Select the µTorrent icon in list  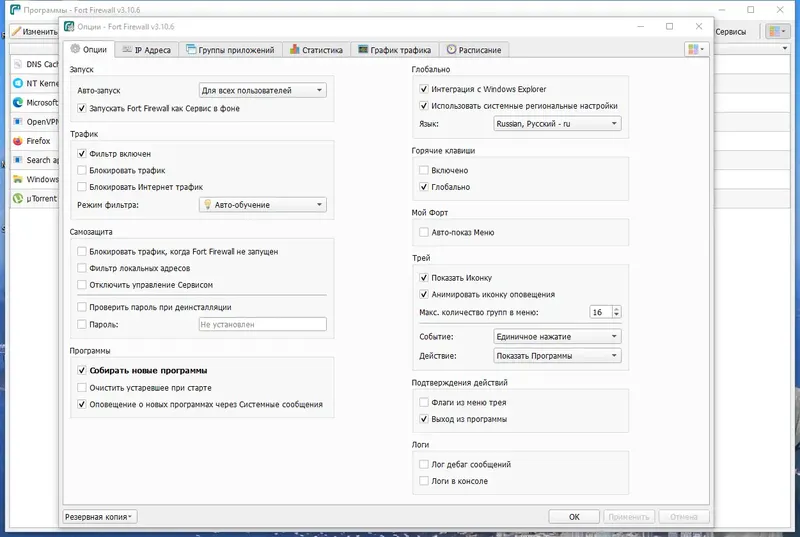[x=18, y=198]
